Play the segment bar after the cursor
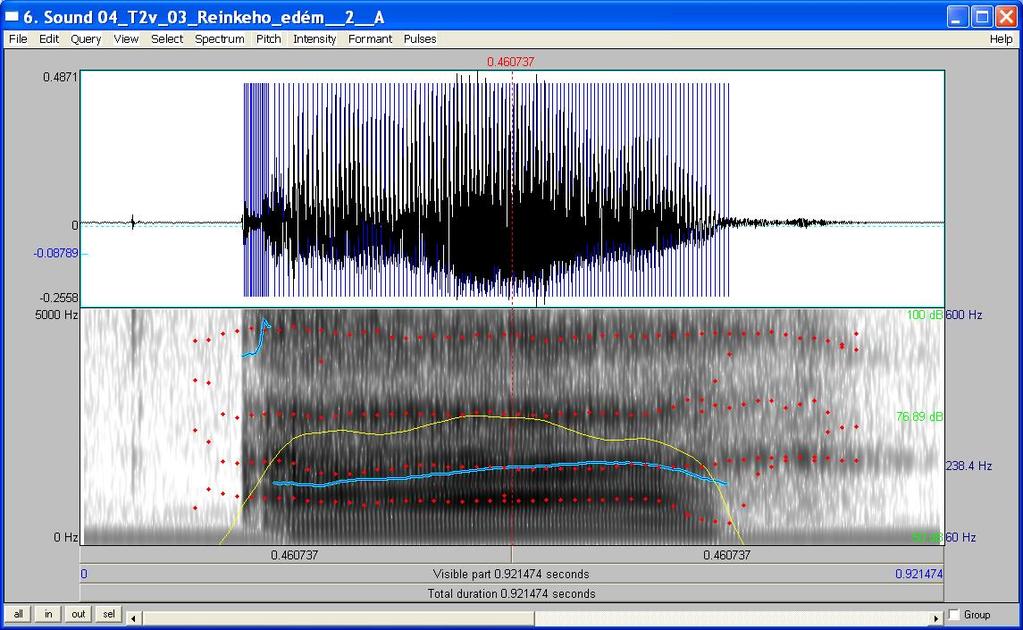The width and height of the screenshot is (1023, 630). [x=727, y=555]
